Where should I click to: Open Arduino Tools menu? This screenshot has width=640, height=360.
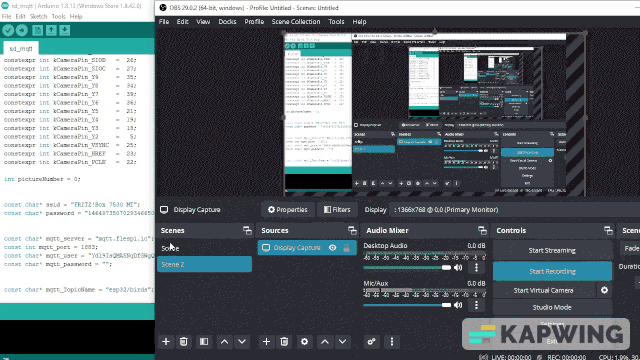(x=58, y=16)
